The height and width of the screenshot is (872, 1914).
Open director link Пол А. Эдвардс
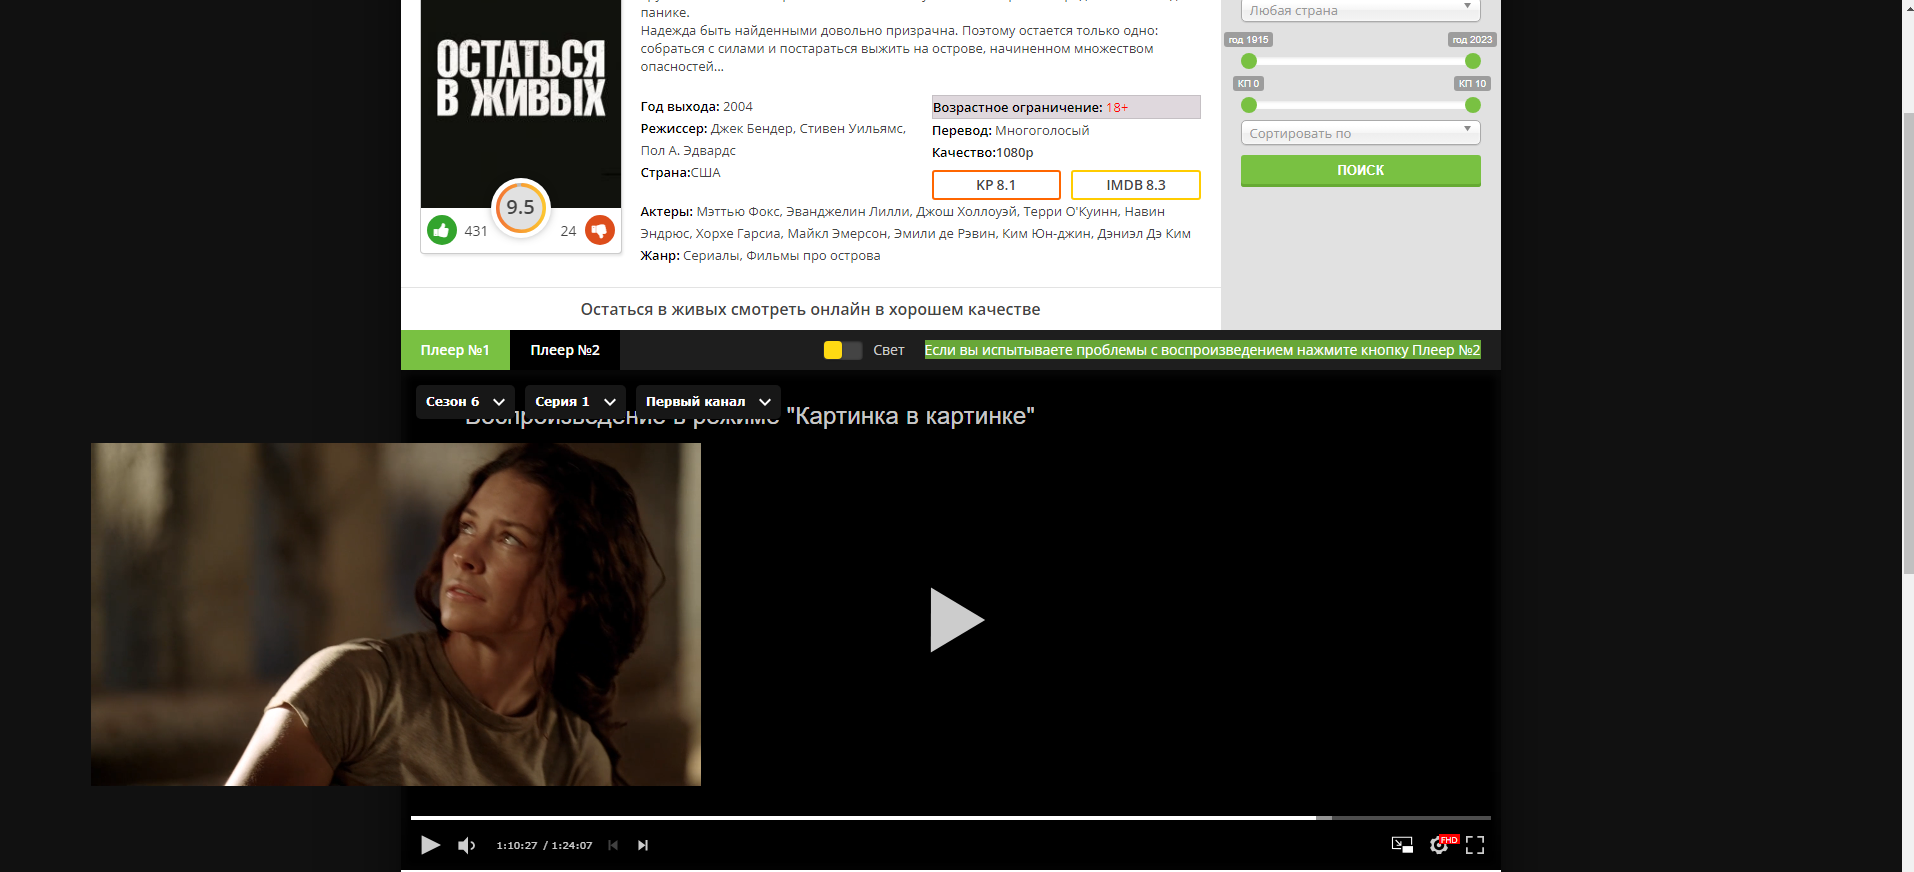[688, 151]
